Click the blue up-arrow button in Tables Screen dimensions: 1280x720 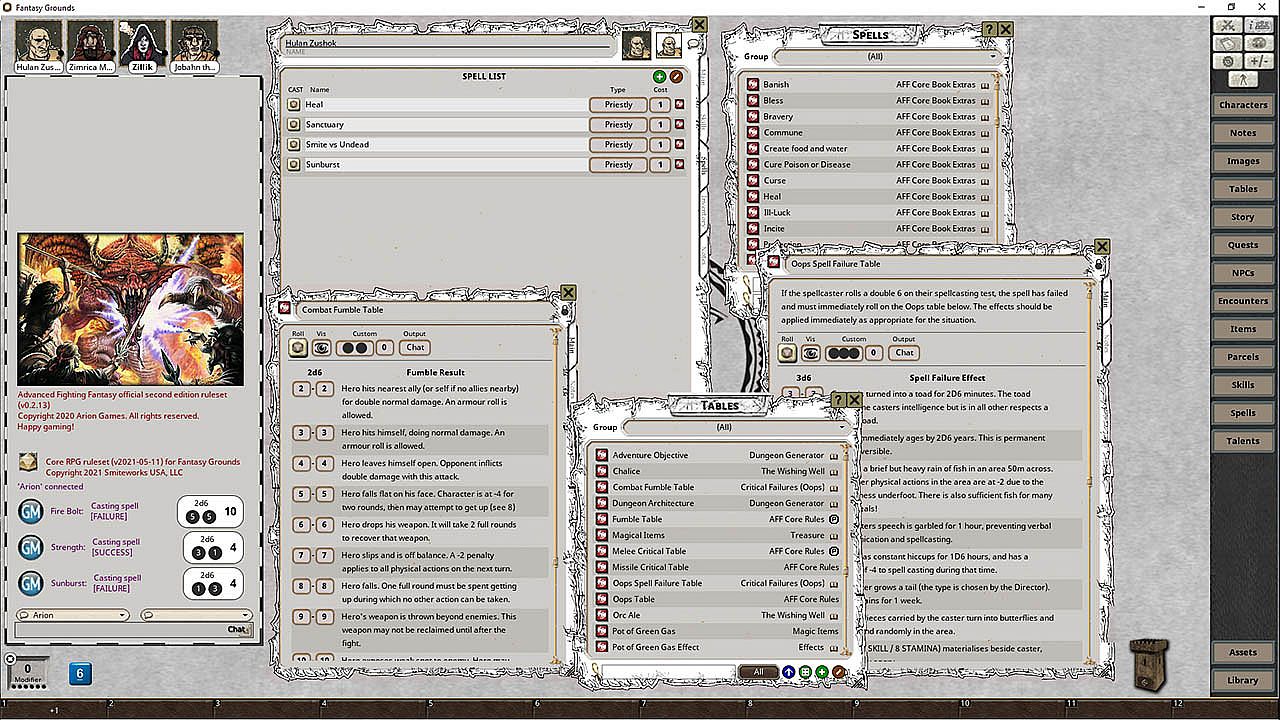[789, 672]
